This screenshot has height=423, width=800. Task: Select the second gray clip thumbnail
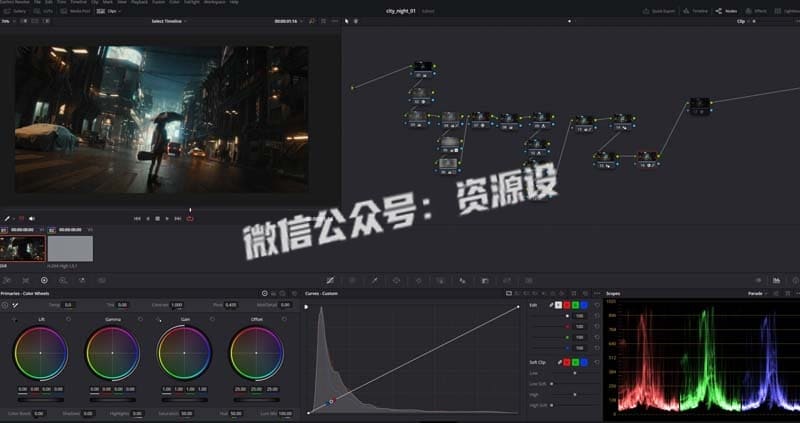(70, 248)
